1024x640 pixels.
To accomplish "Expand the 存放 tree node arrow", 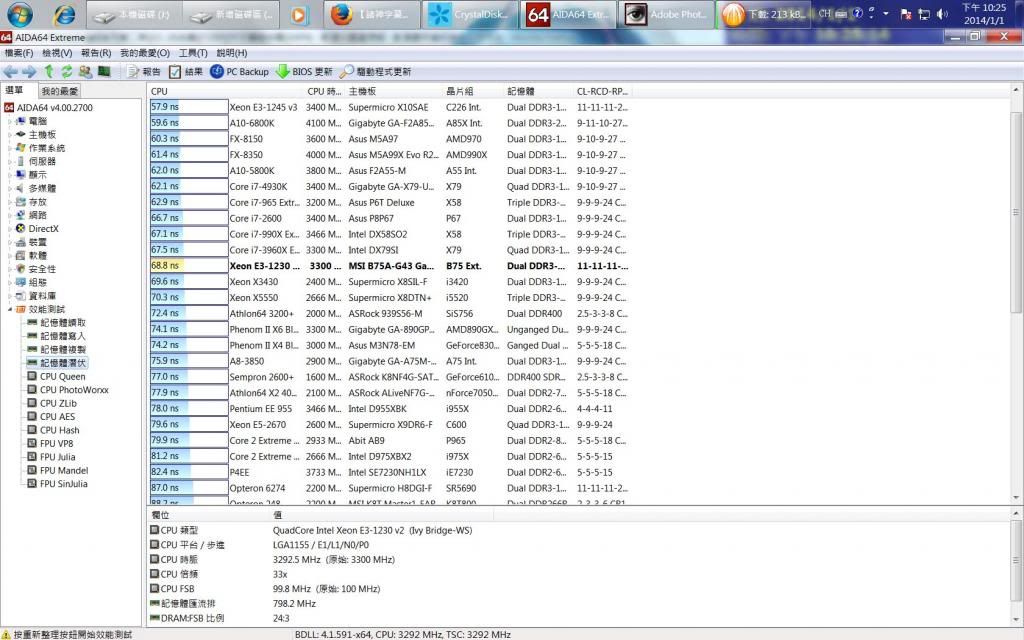I will tap(10, 202).
